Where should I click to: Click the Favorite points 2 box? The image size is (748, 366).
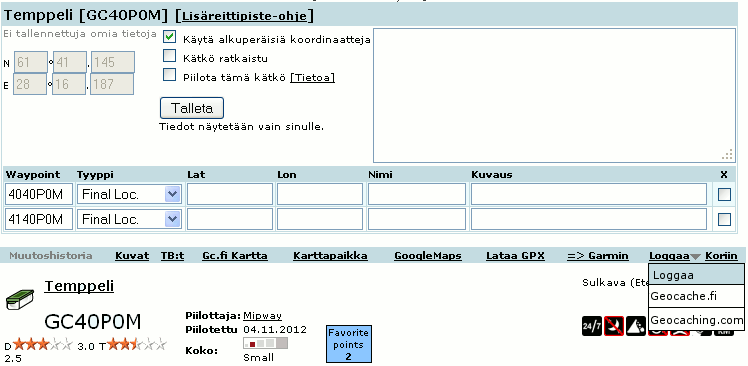point(349,344)
